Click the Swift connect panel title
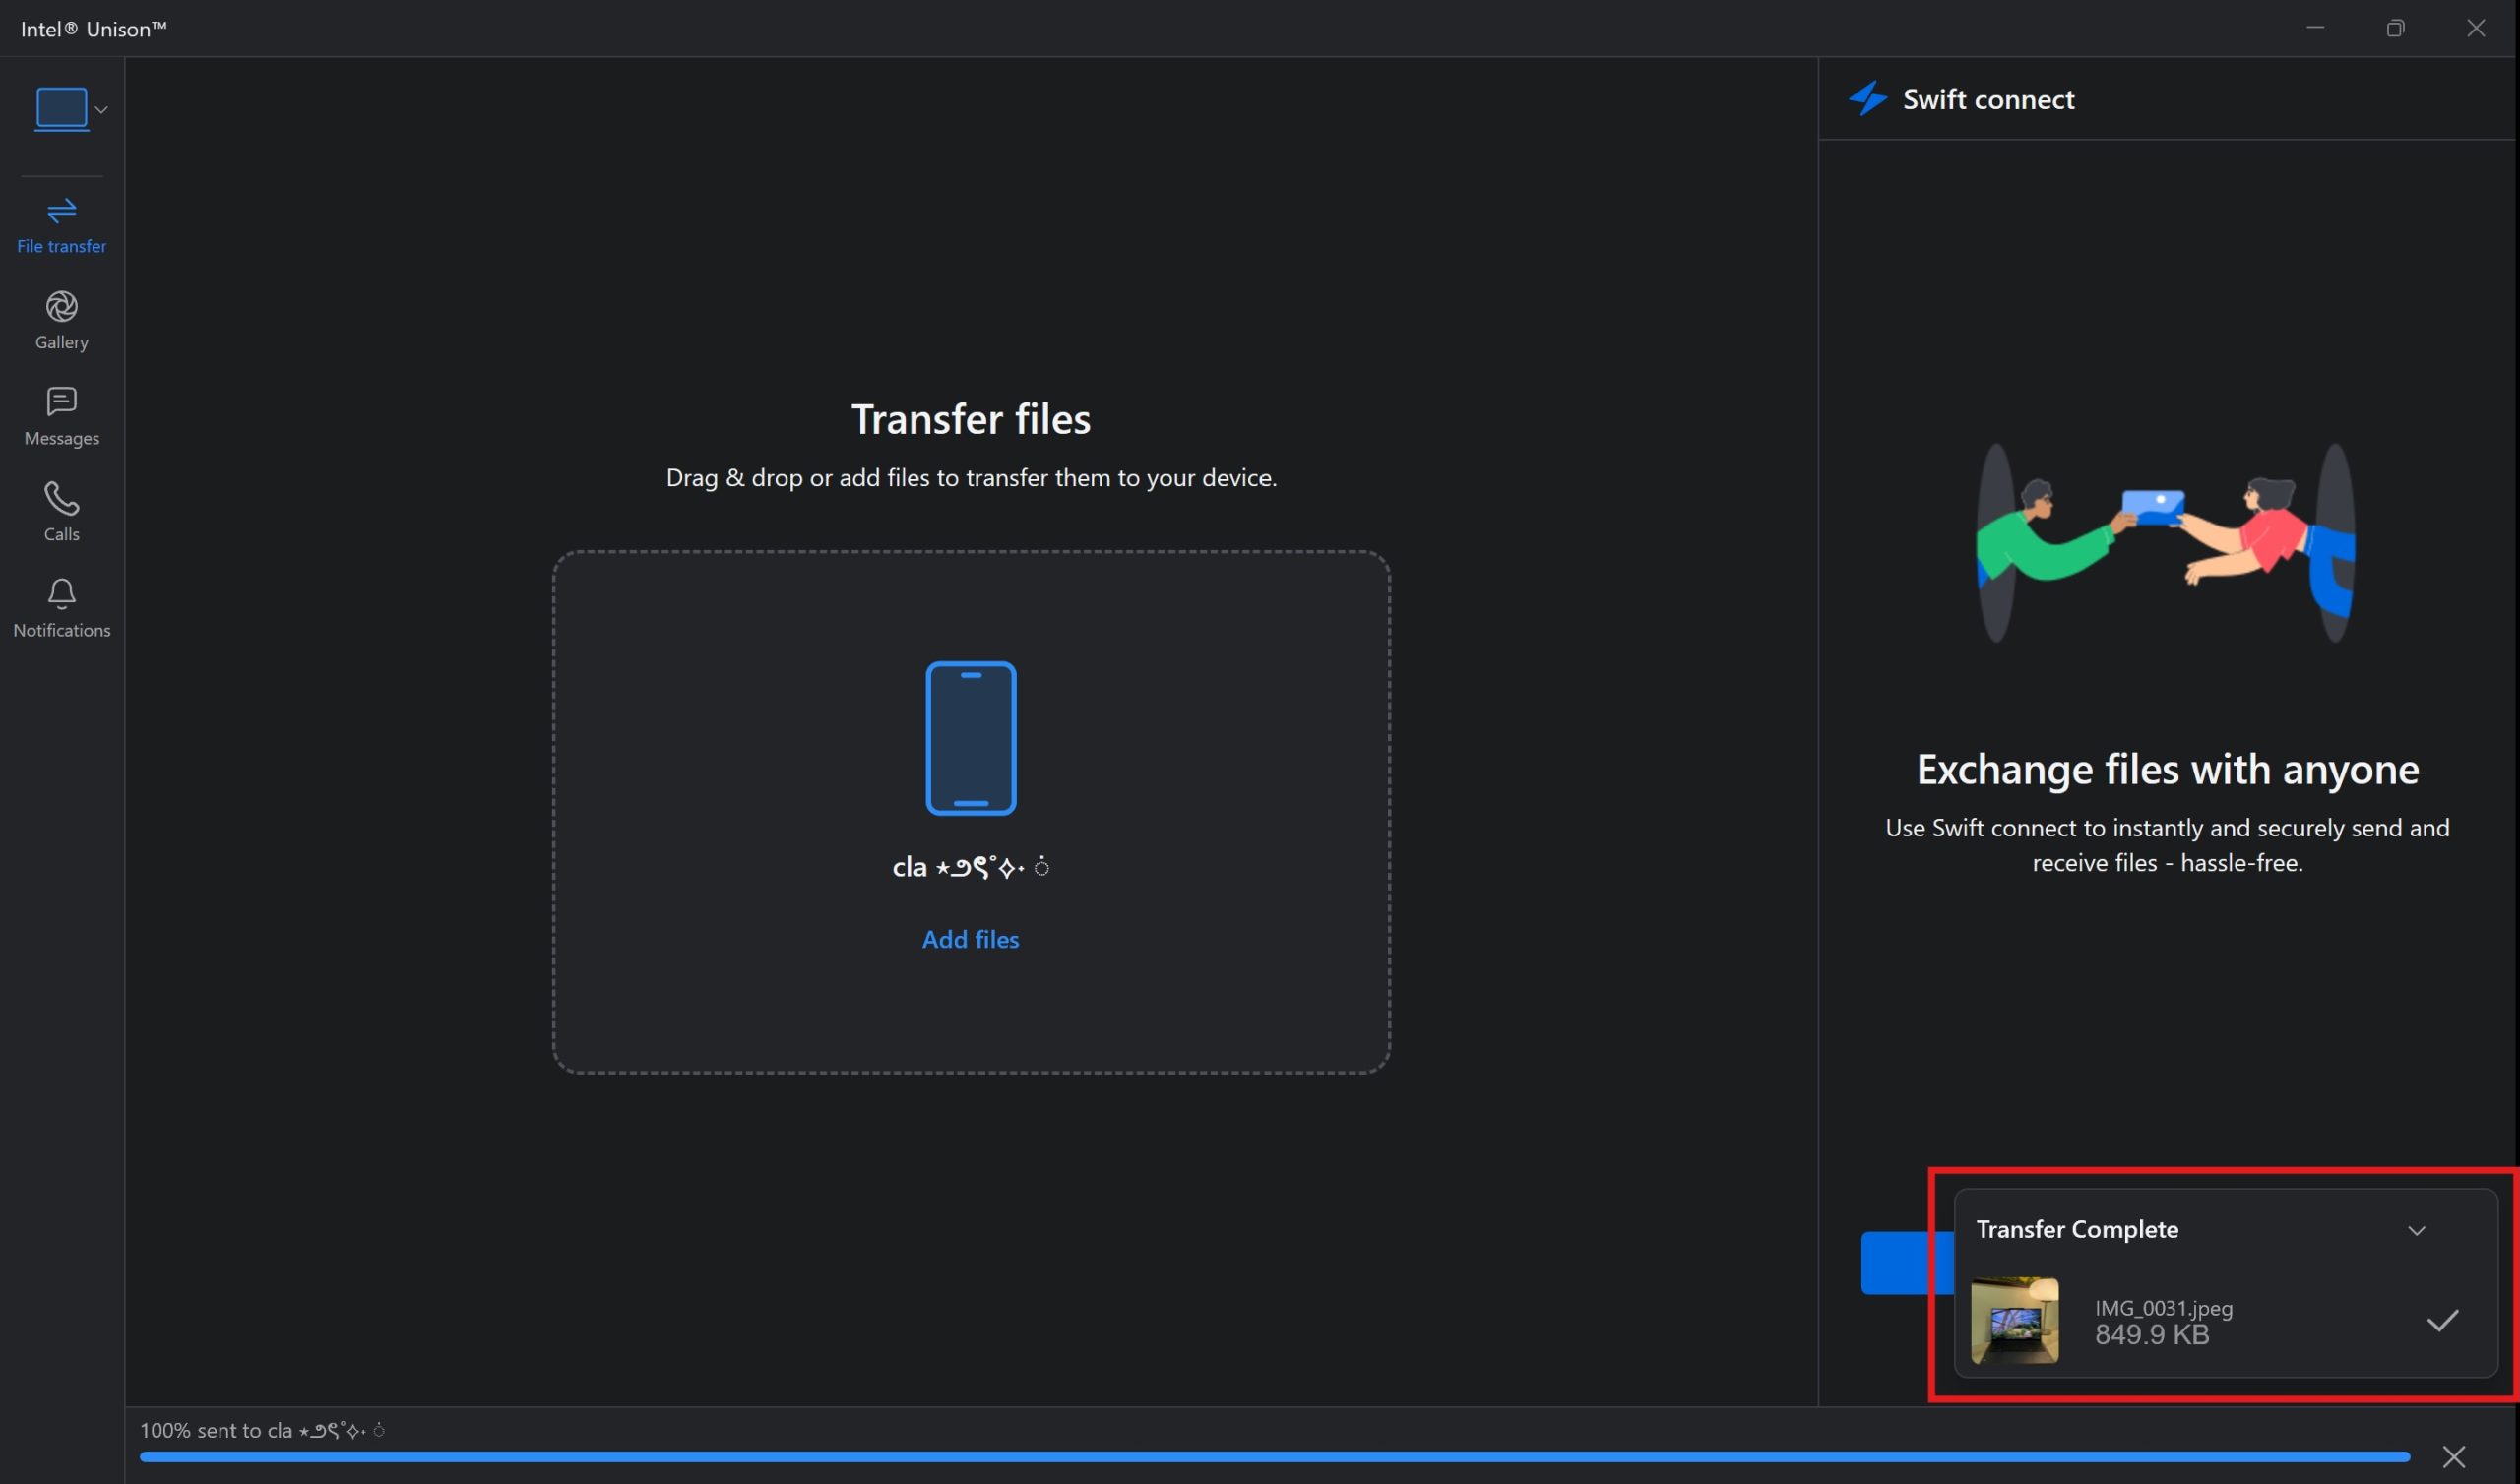The width and height of the screenshot is (2520, 1484). coord(1987,100)
